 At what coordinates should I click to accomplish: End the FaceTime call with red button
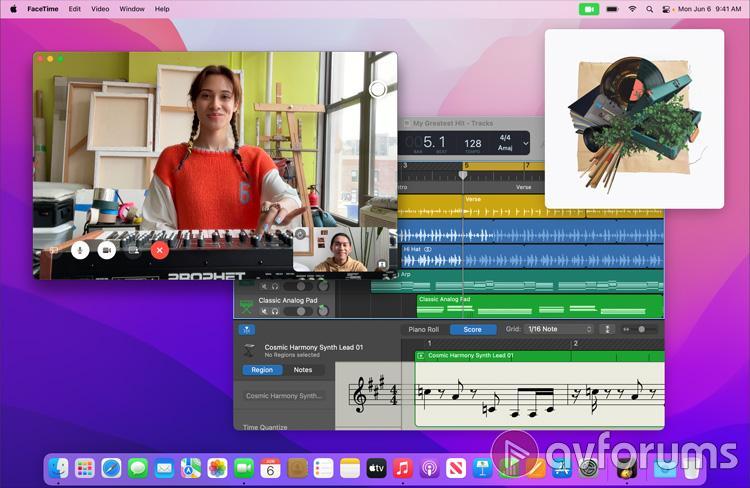click(160, 250)
